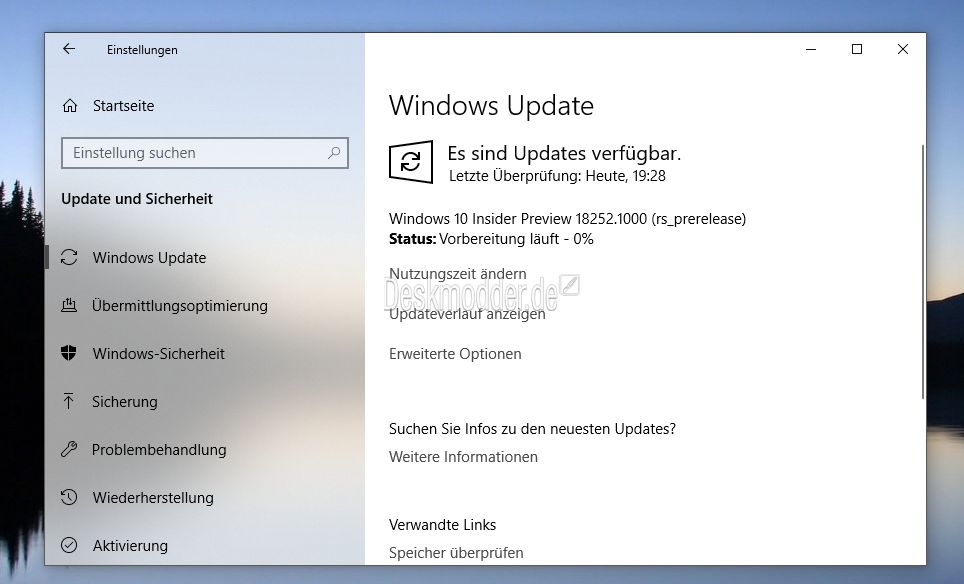Open Startseite
The height and width of the screenshot is (584, 964).
click(124, 106)
